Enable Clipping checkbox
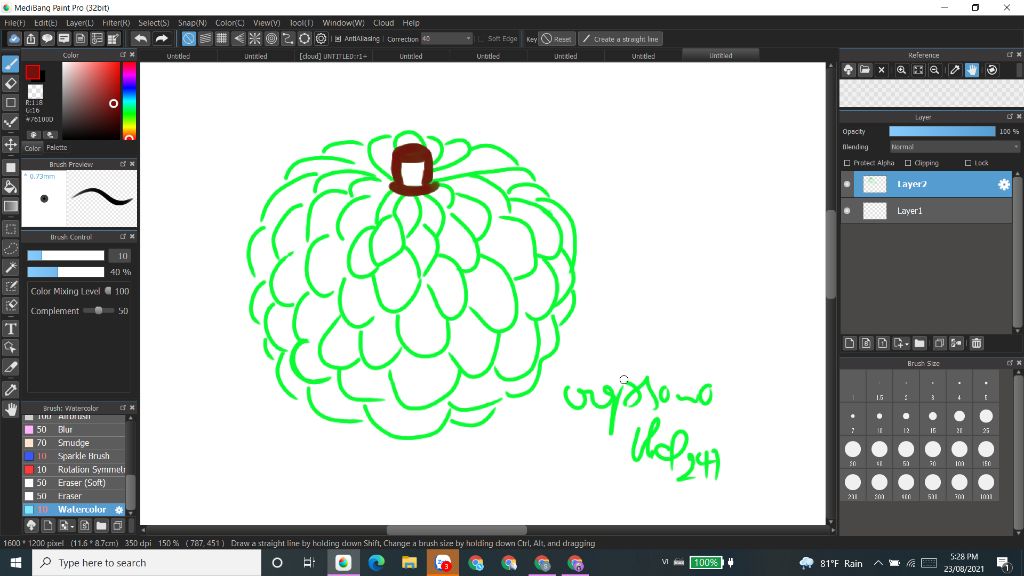Viewport: 1024px width, 576px height. click(x=908, y=163)
